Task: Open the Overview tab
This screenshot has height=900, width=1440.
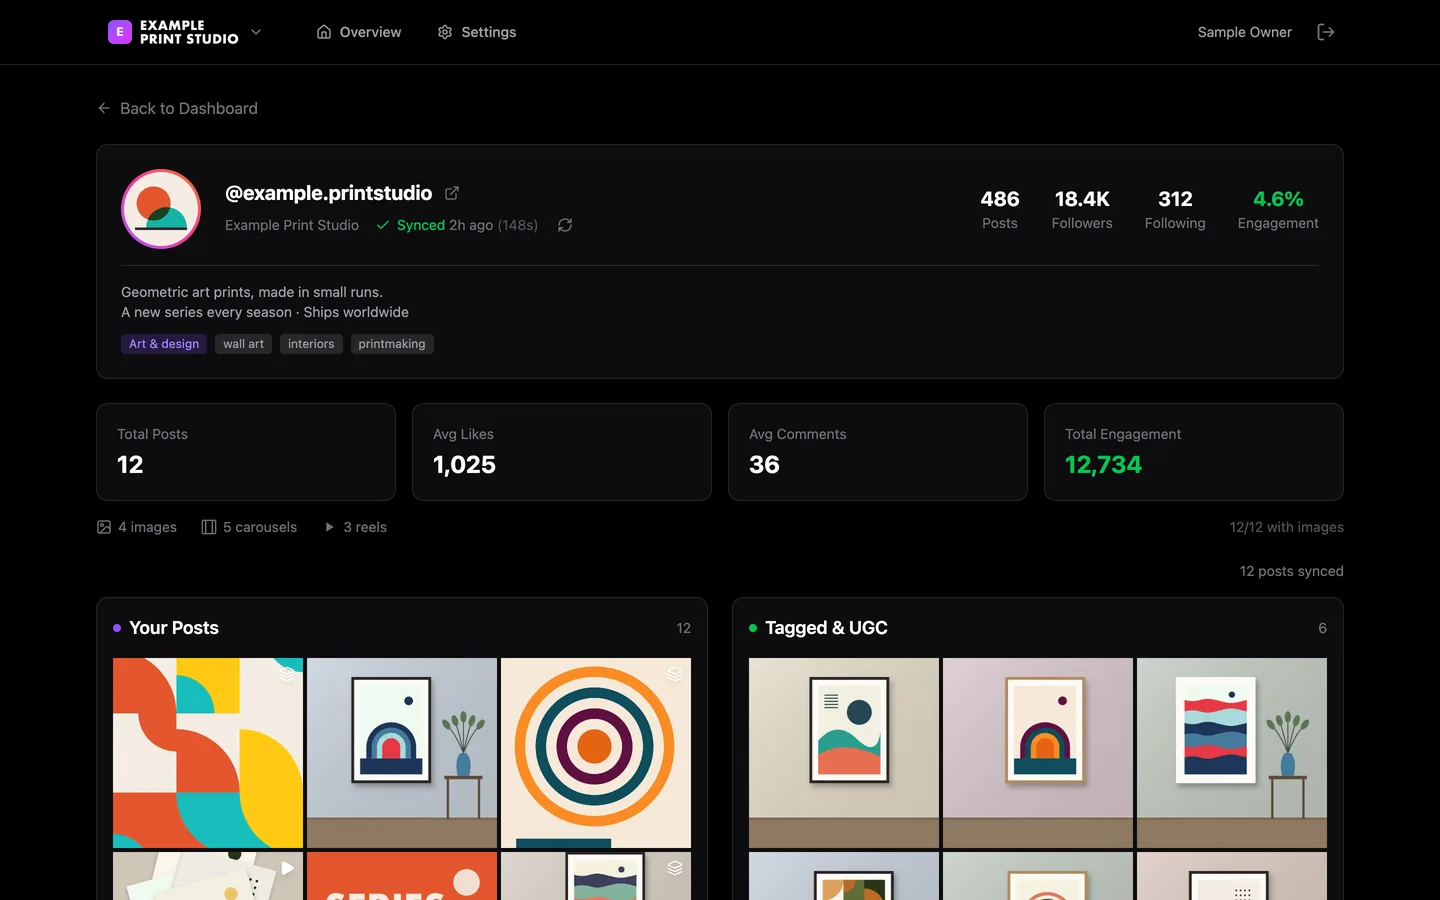Action: coord(359,32)
